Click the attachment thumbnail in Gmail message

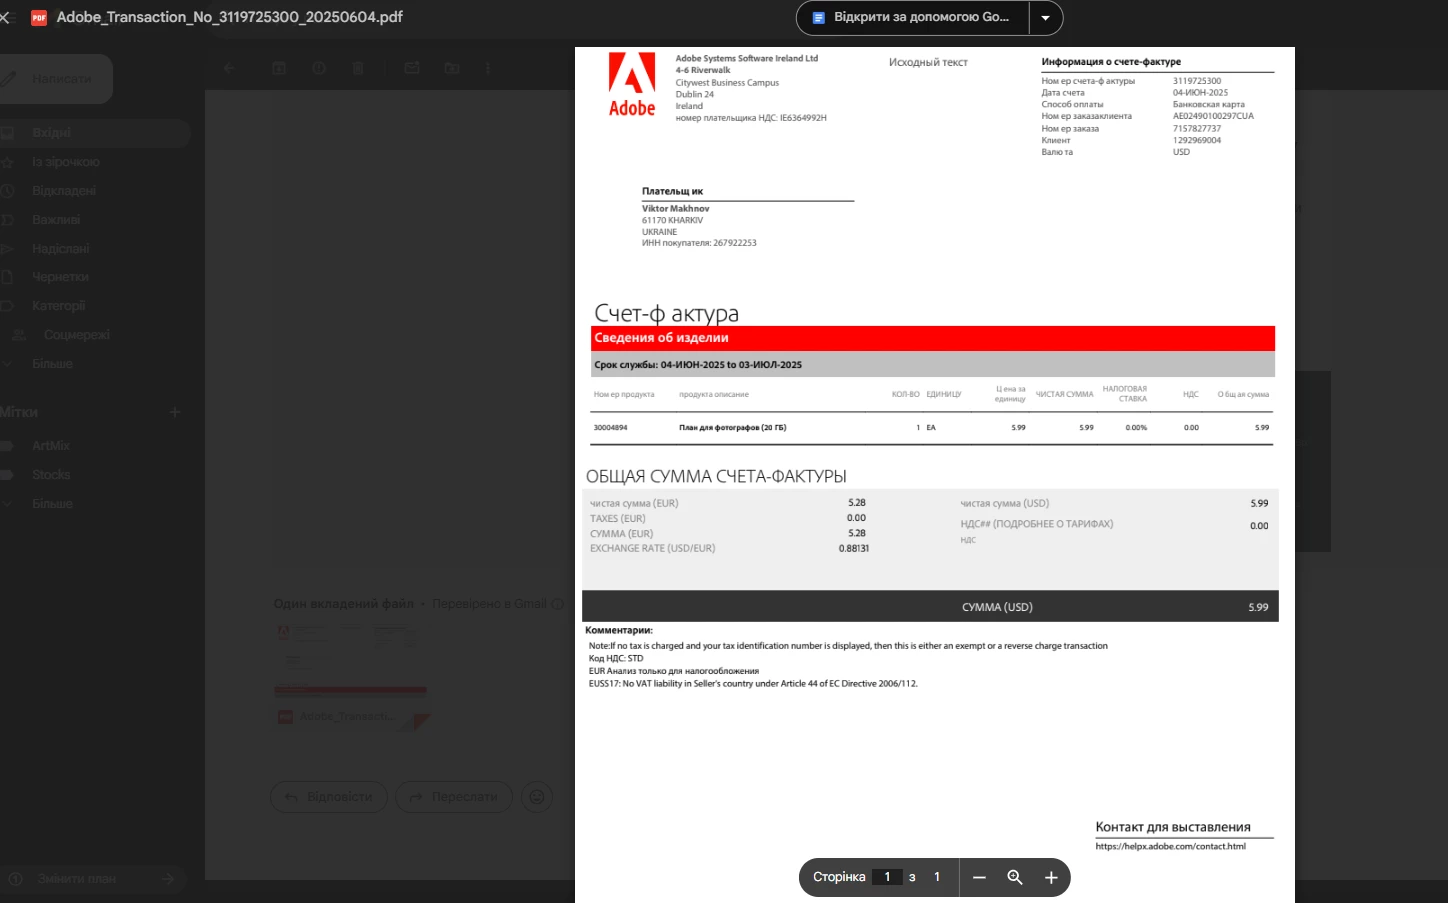351,678
